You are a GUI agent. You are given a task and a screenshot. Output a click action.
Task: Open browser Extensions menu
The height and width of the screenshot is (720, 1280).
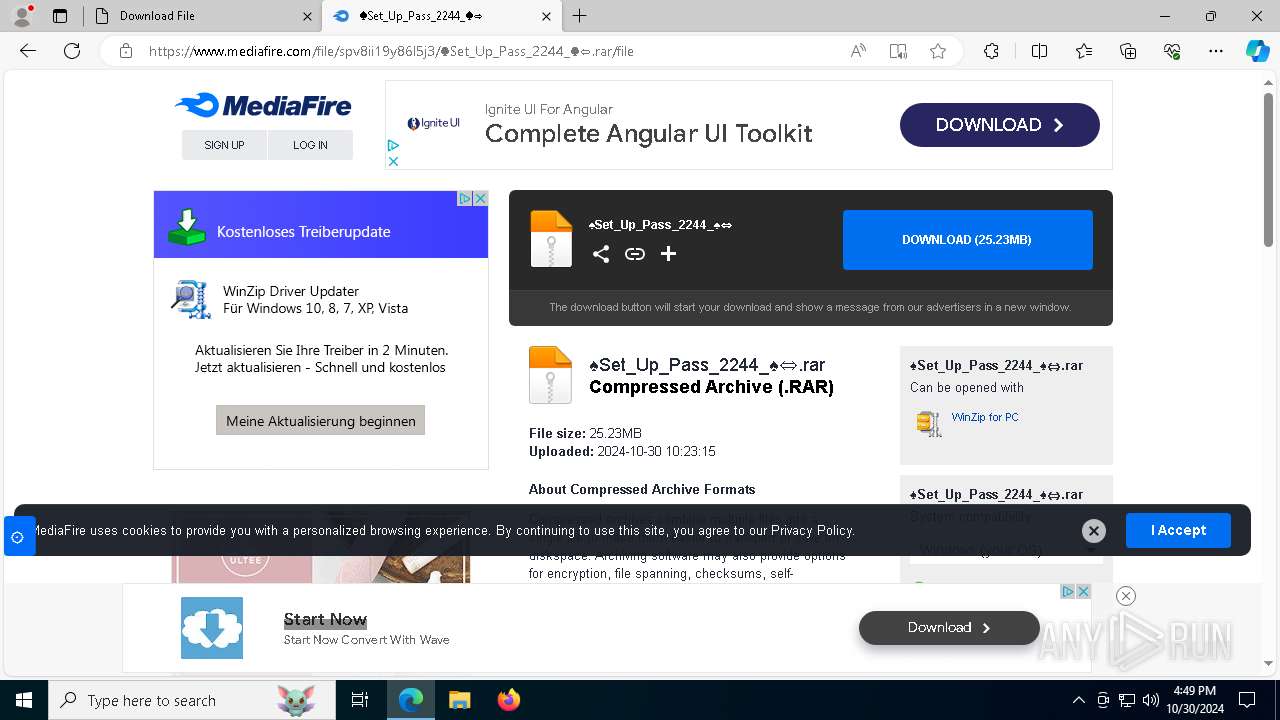click(991, 51)
